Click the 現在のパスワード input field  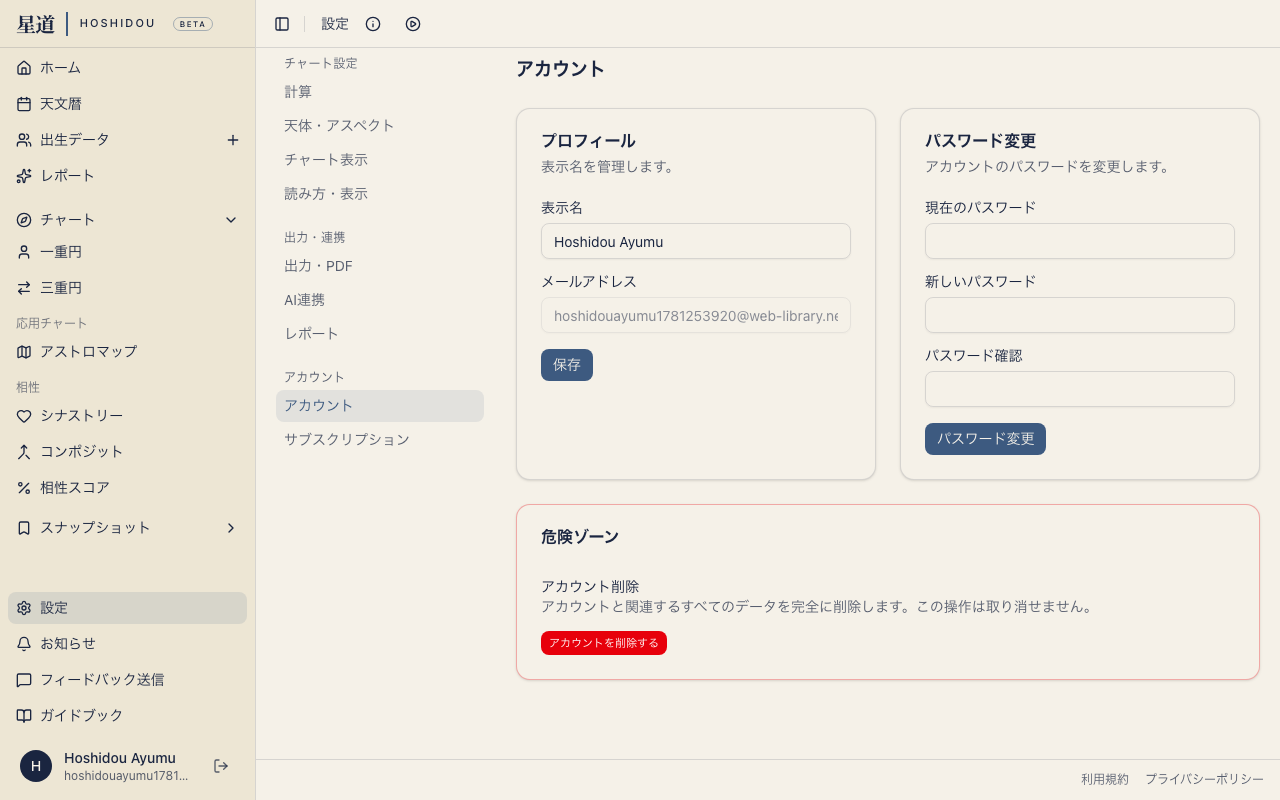click(x=1080, y=241)
